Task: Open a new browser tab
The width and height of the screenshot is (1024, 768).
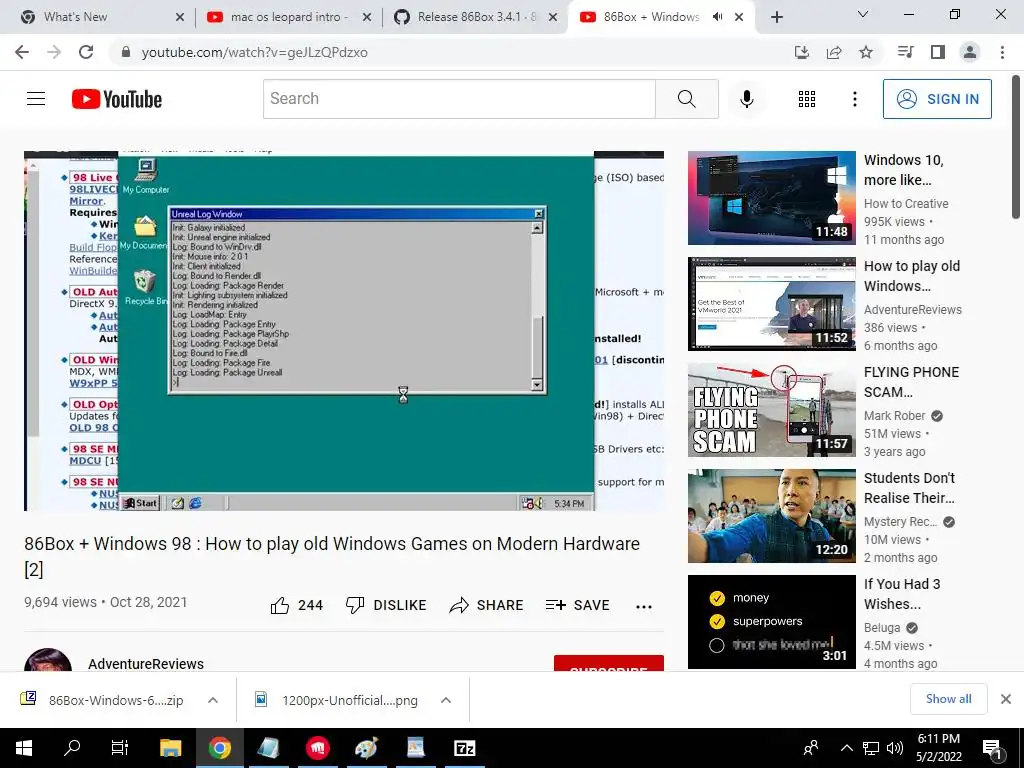Action: (776, 18)
